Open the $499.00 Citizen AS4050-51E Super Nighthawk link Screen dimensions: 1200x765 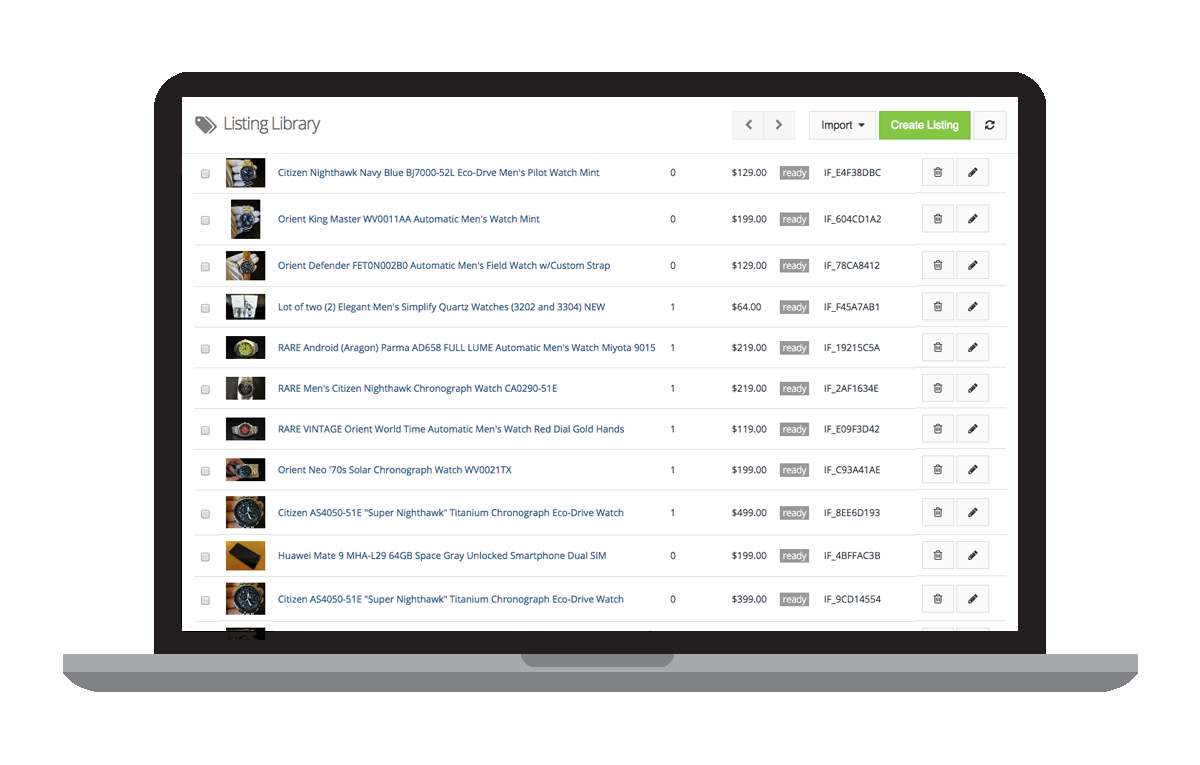[x=450, y=513]
